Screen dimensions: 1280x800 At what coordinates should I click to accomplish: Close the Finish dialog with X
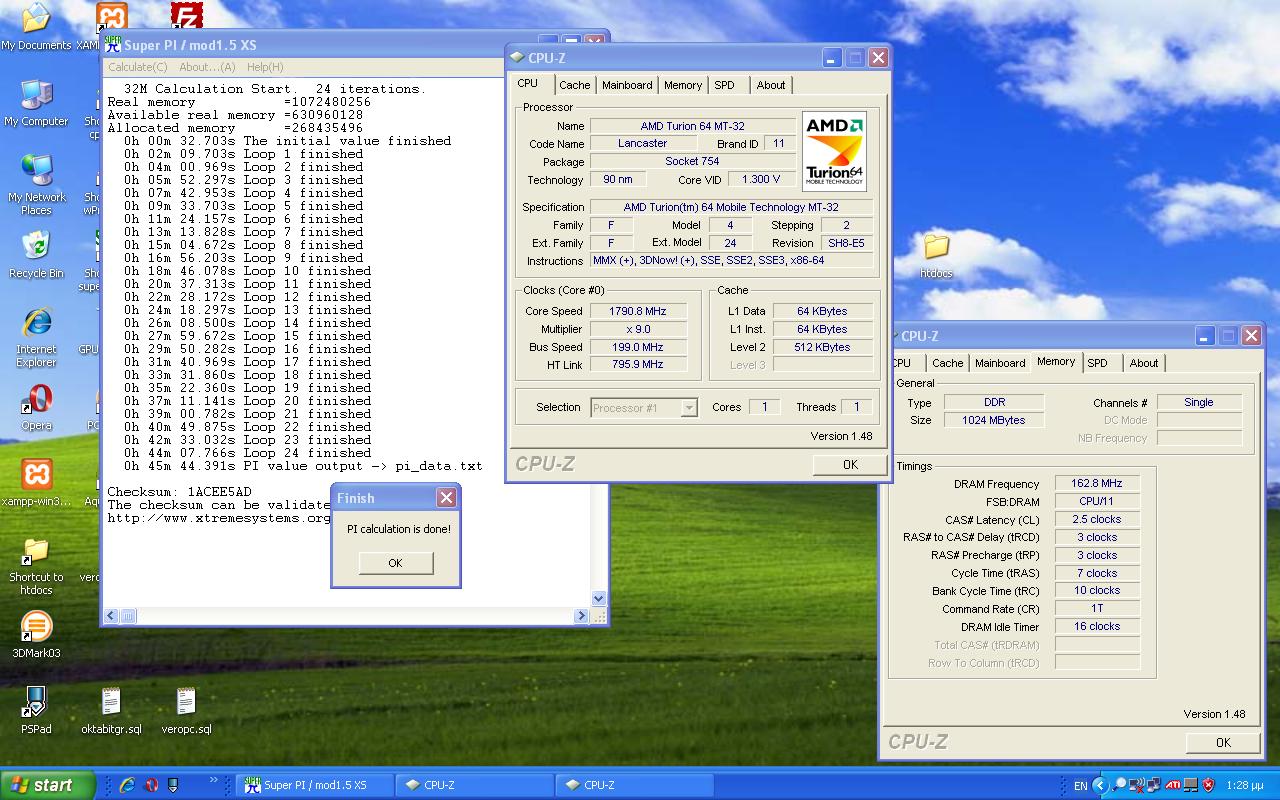point(446,497)
